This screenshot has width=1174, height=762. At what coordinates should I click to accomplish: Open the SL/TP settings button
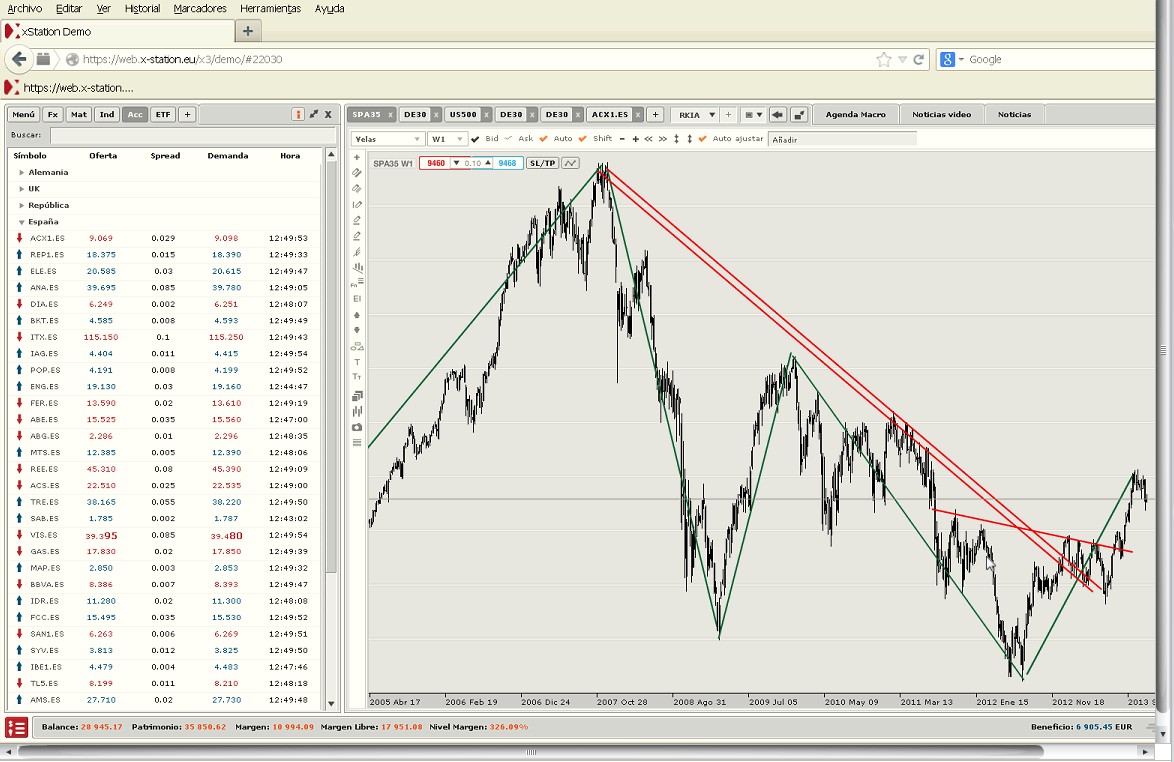pos(543,163)
